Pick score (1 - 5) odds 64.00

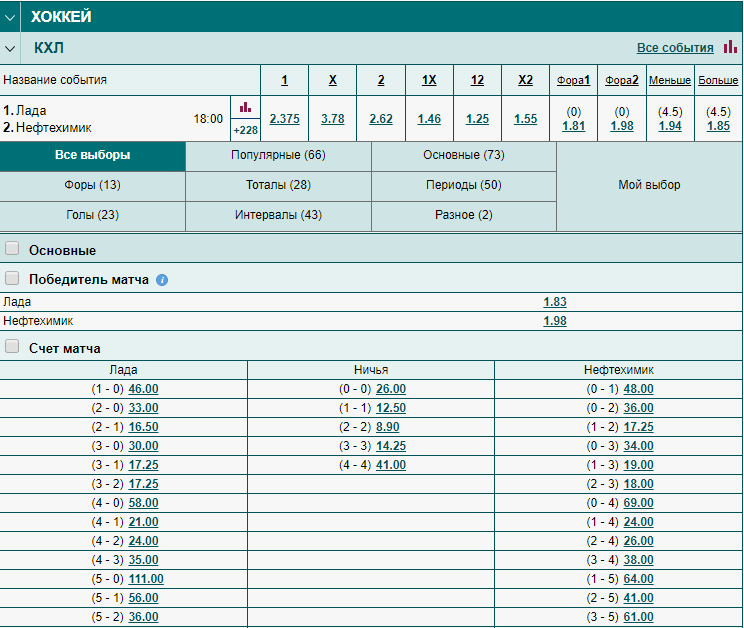pyautogui.click(x=638, y=579)
